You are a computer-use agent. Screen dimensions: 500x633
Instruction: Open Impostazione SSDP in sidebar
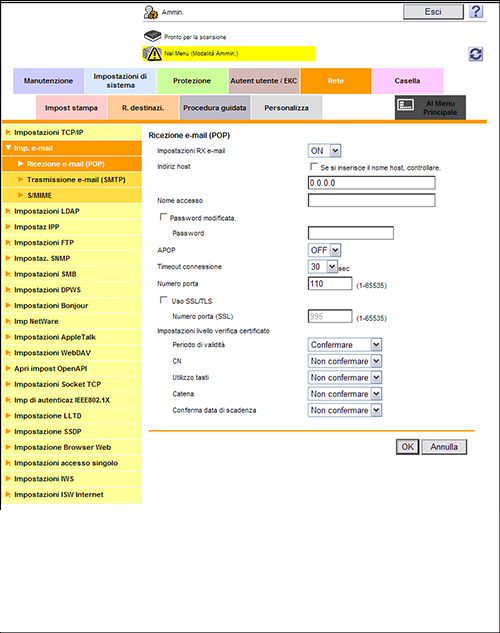click(x=72, y=432)
